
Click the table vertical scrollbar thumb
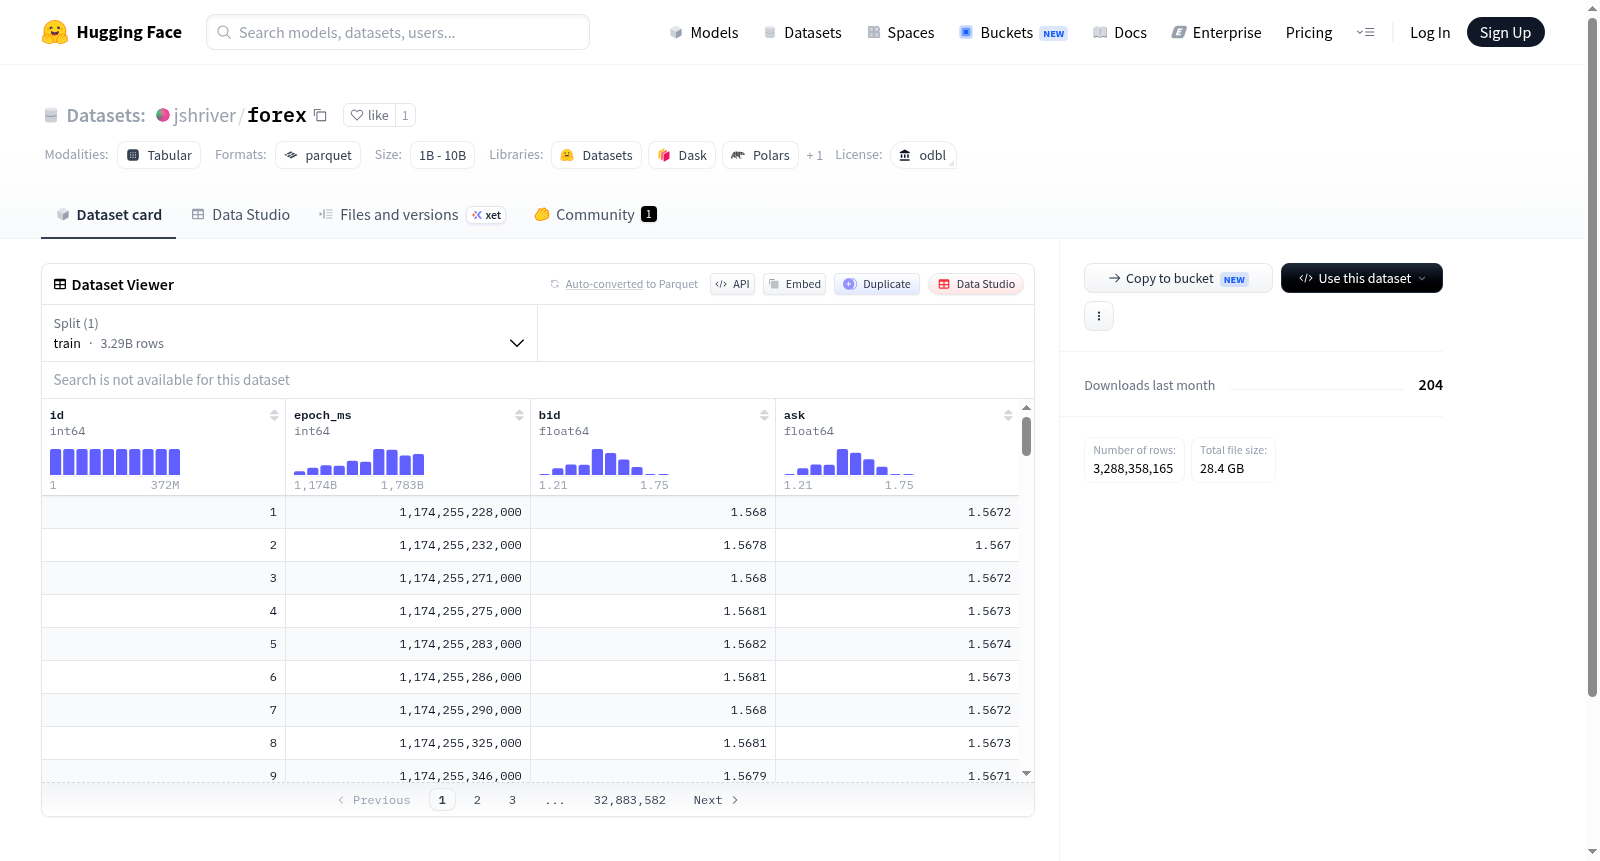pyautogui.click(x=1026, y=436)
